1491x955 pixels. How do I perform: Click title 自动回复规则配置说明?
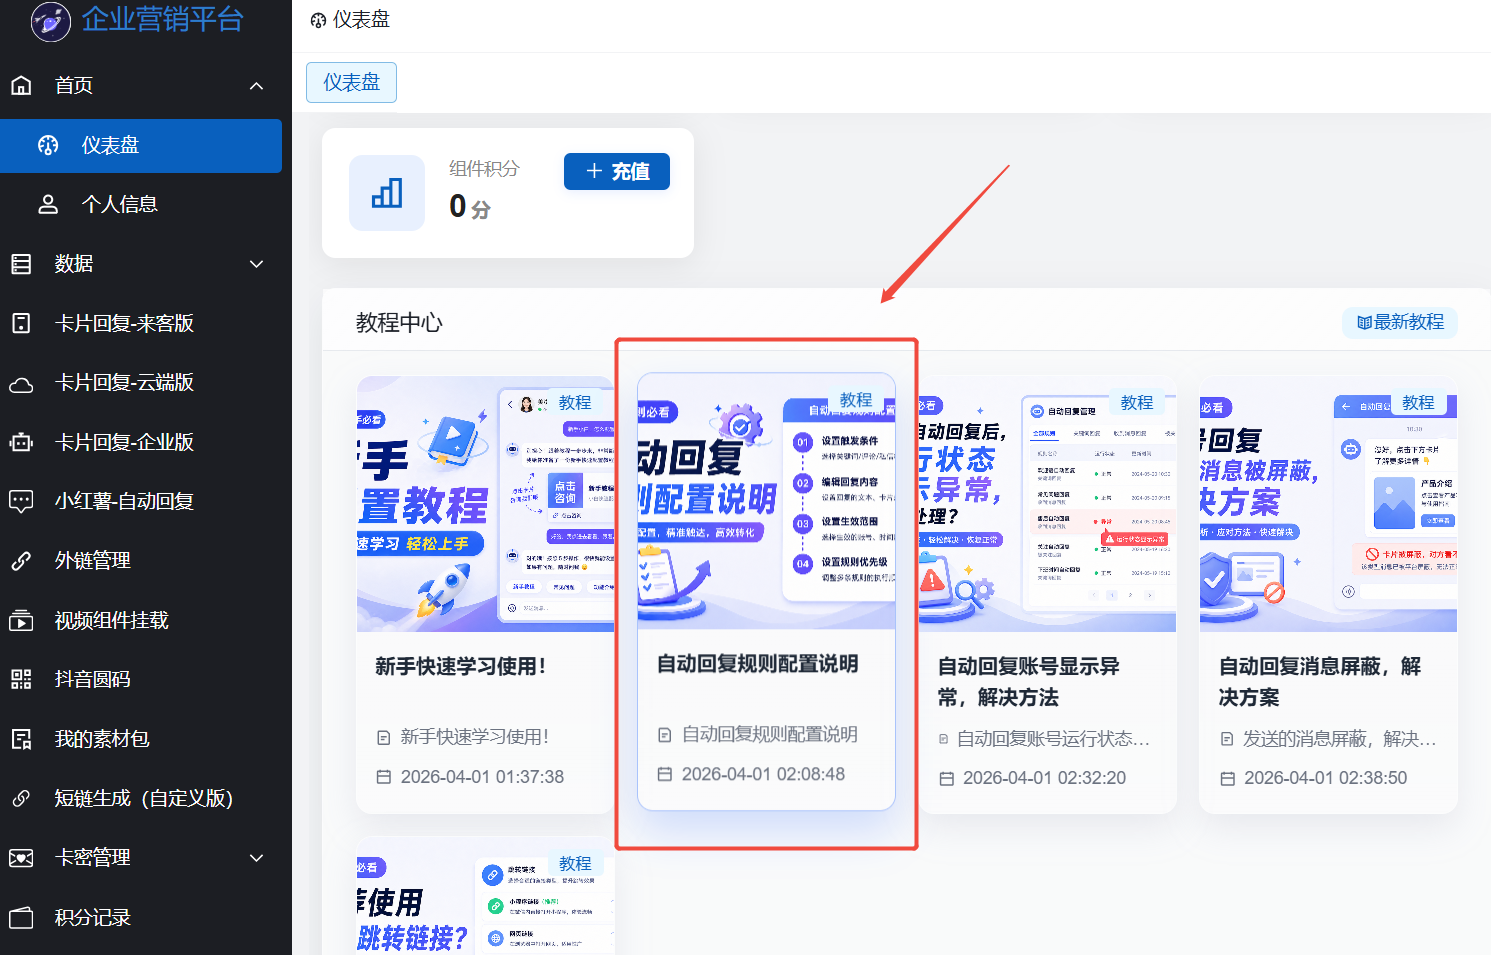click(x=758, y=664)
